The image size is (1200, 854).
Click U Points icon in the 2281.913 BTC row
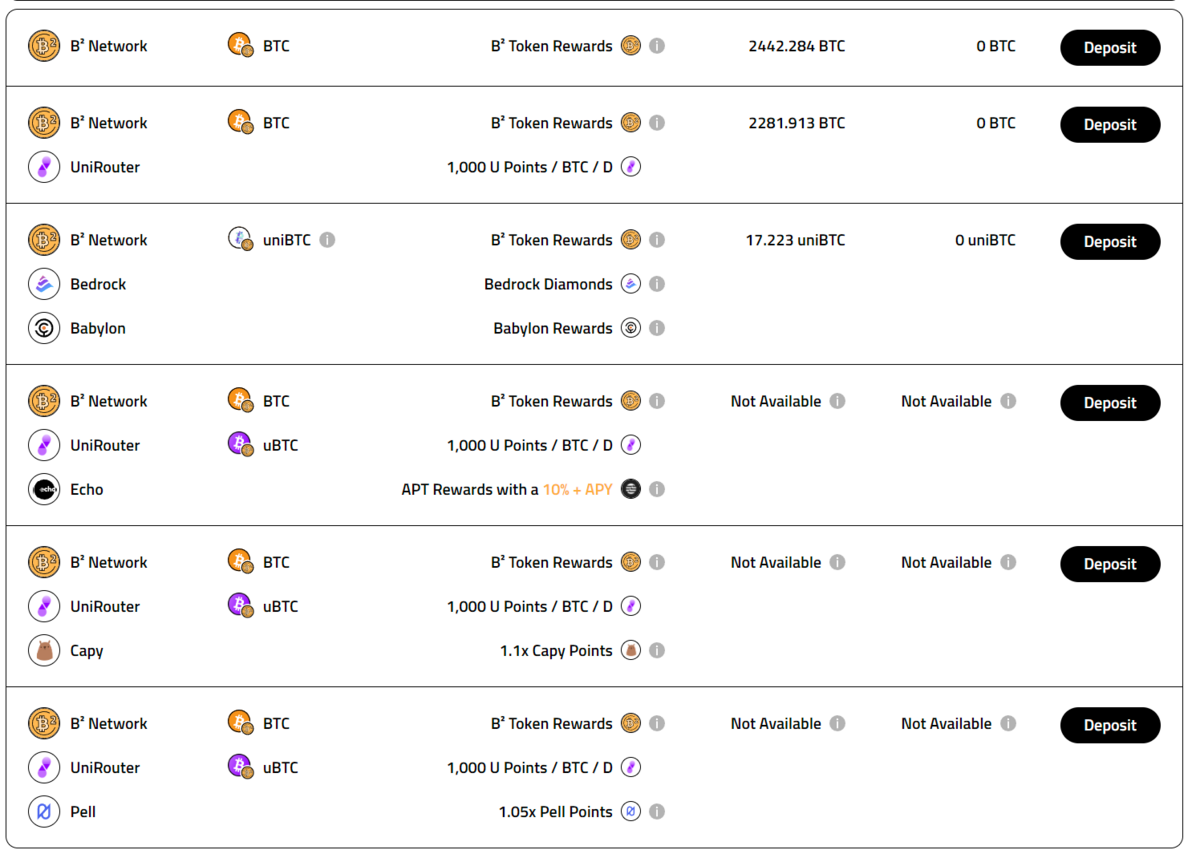631,167
